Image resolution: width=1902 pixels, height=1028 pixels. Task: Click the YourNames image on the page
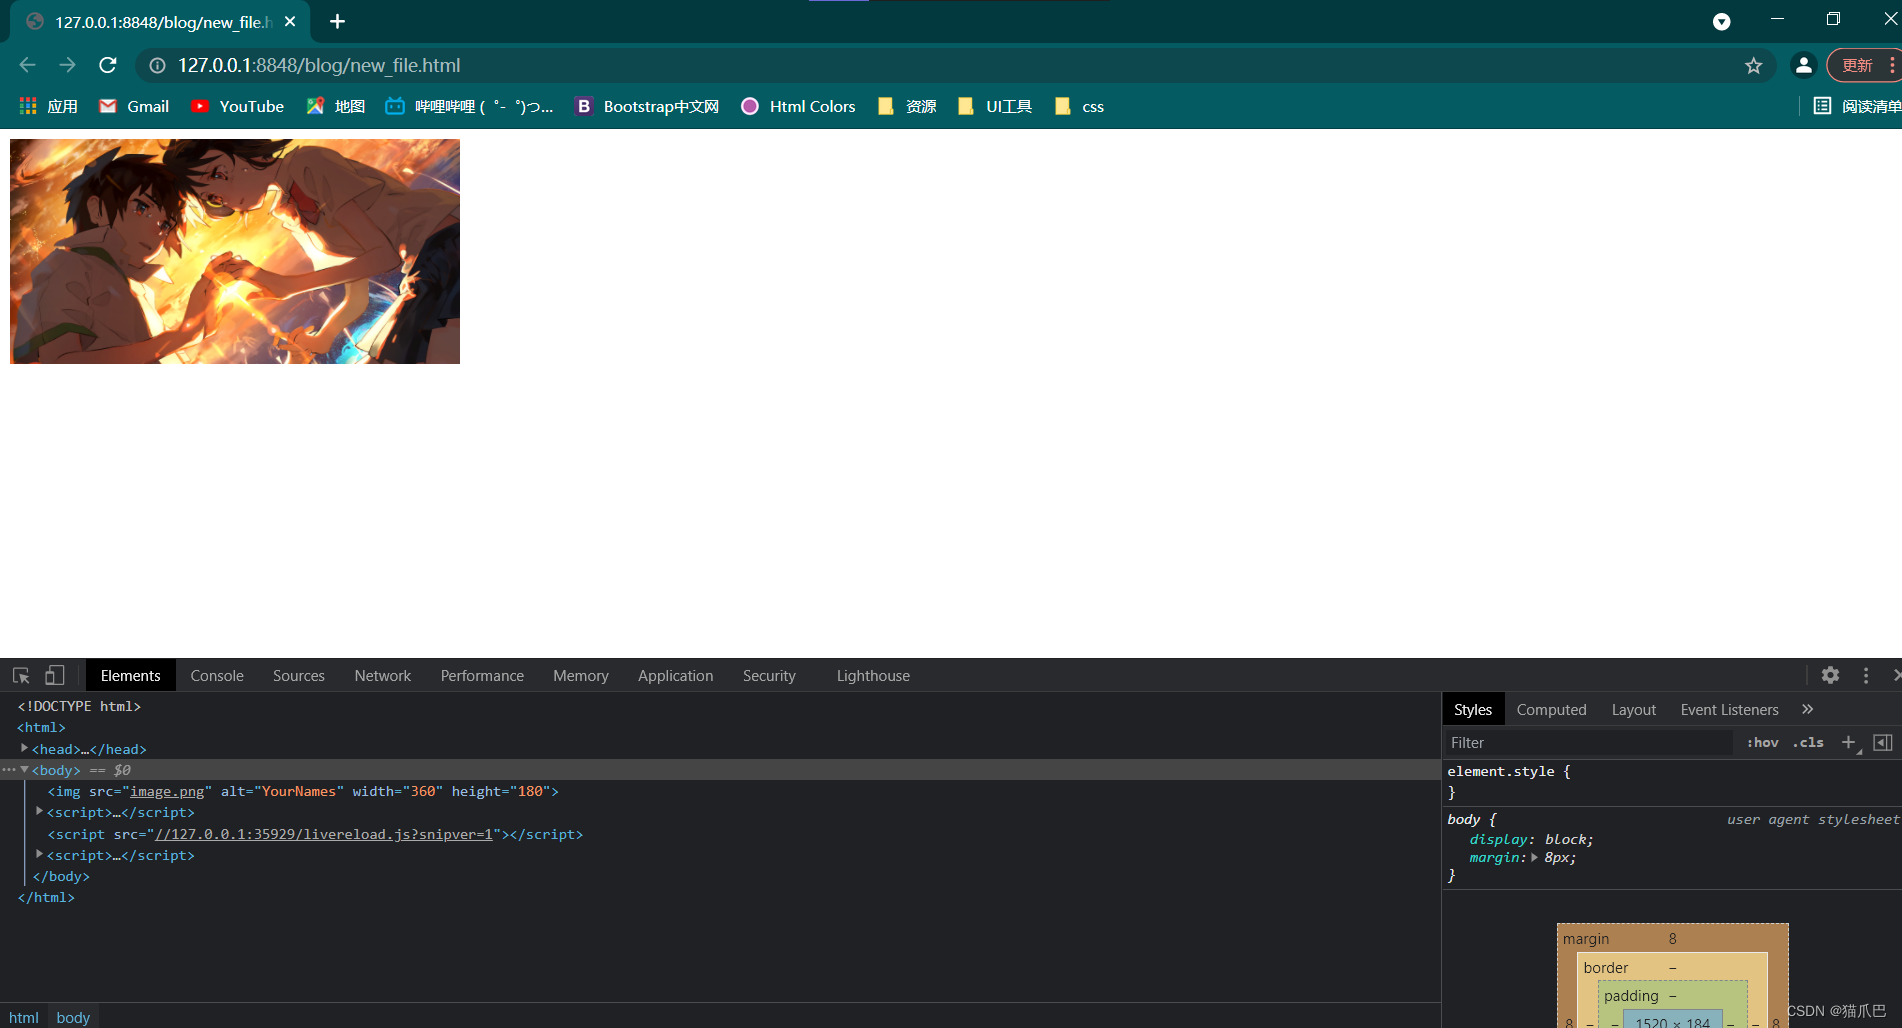click(235, 251)
